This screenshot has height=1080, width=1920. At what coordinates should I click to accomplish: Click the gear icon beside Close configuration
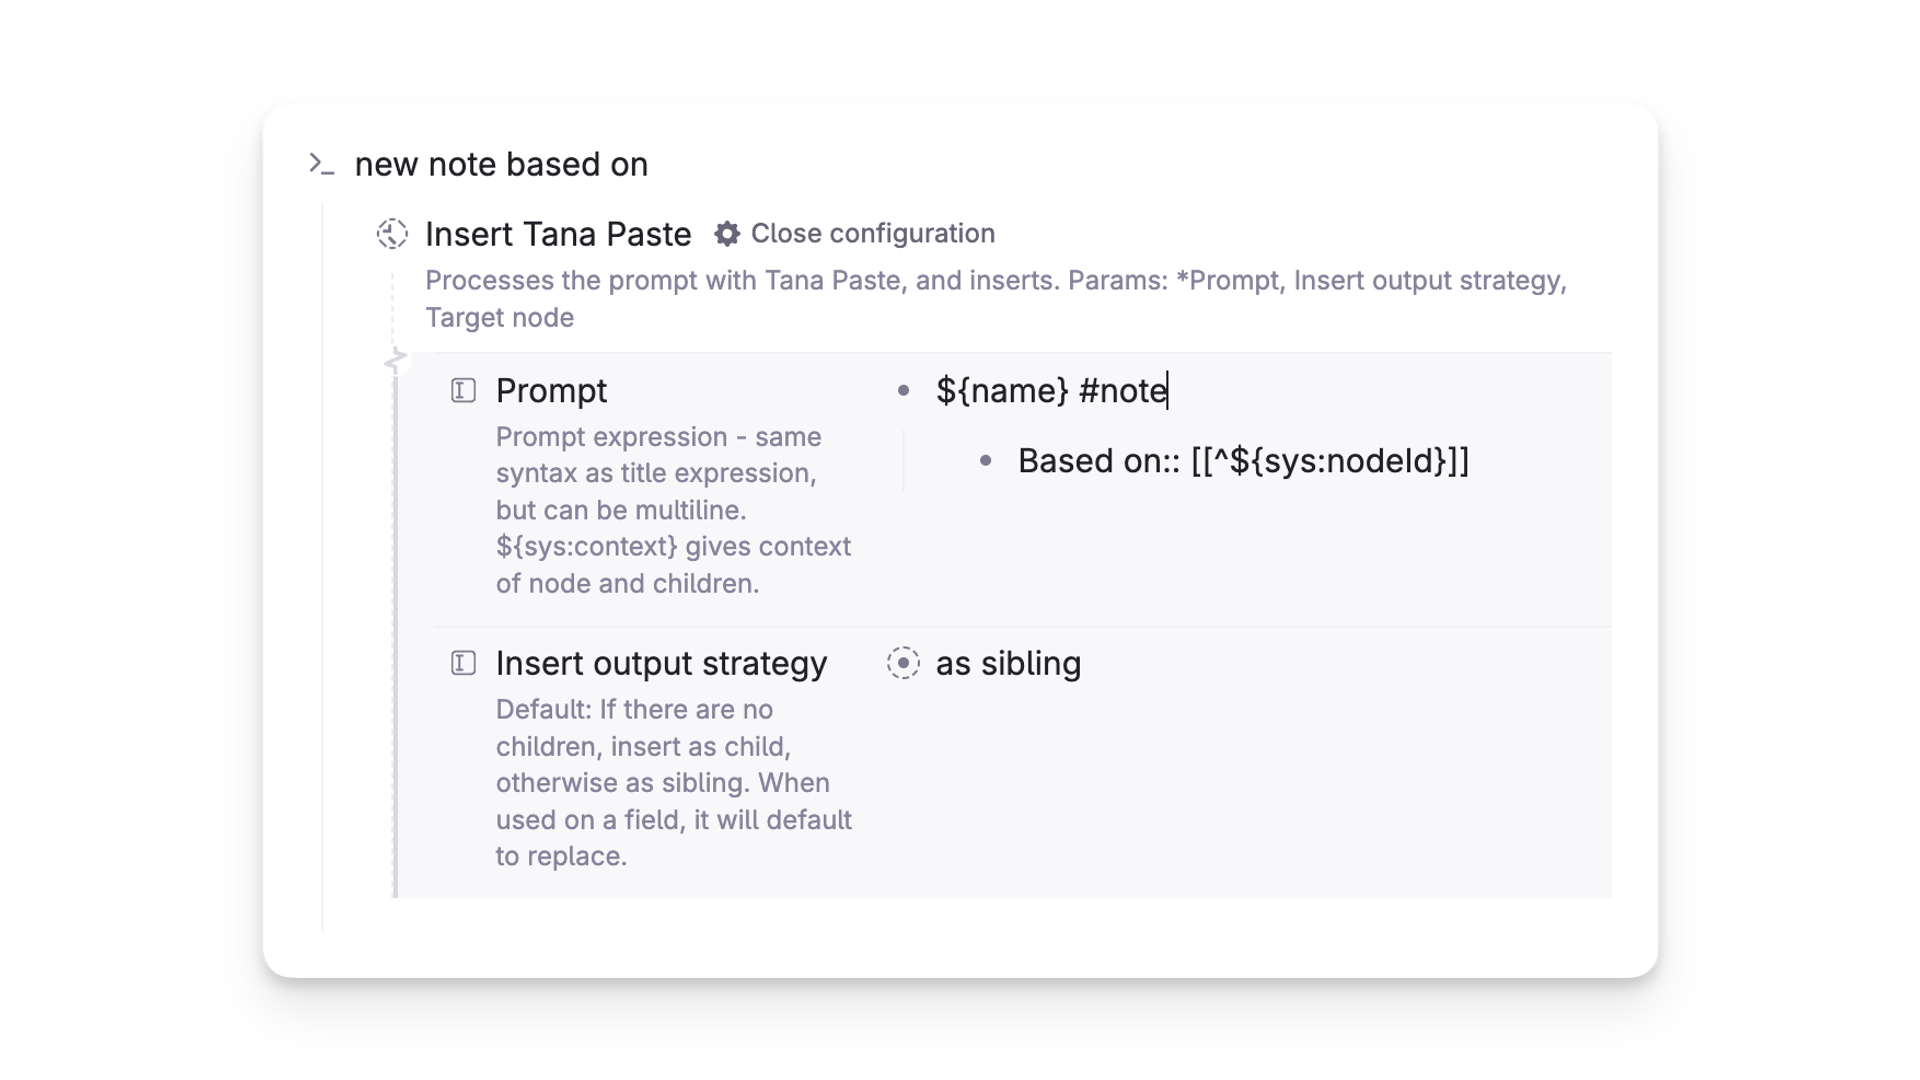[729, 233]
